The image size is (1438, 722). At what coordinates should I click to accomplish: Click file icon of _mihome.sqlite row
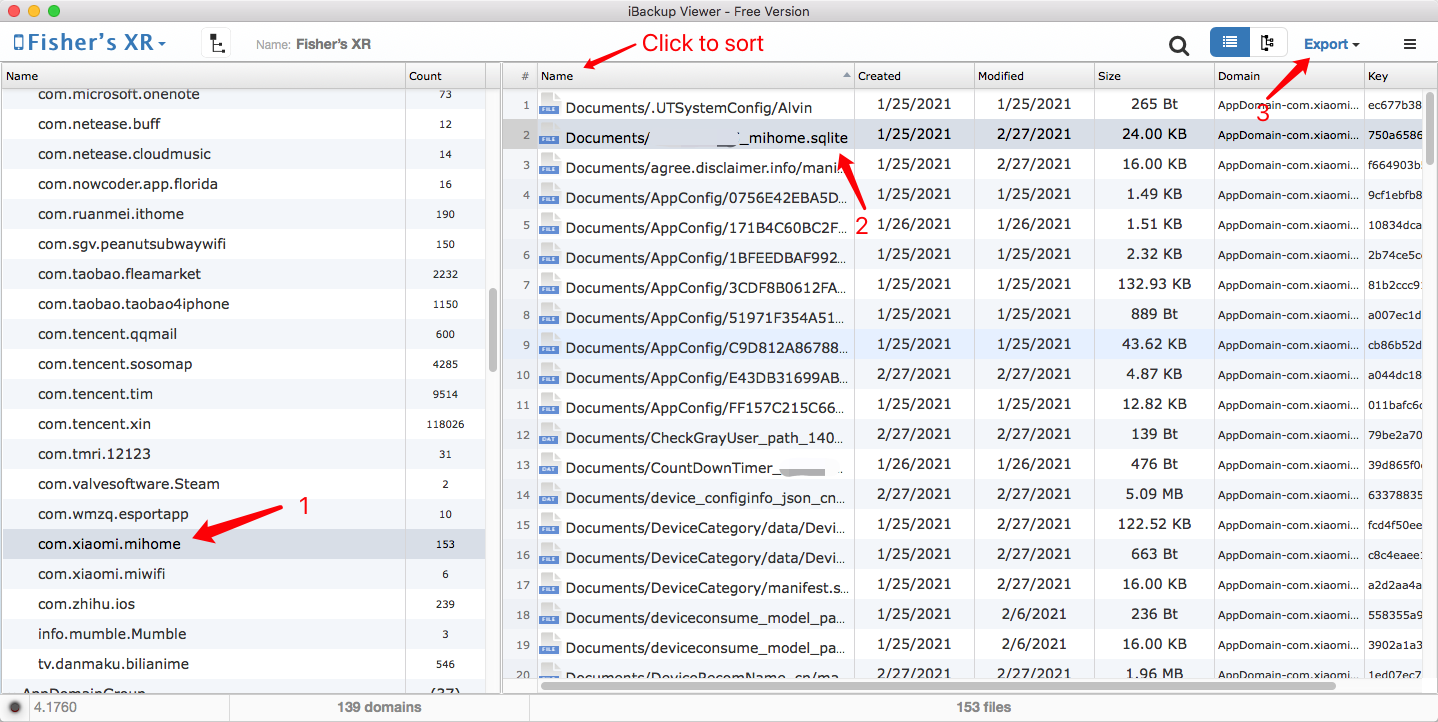tap(549, 134)
